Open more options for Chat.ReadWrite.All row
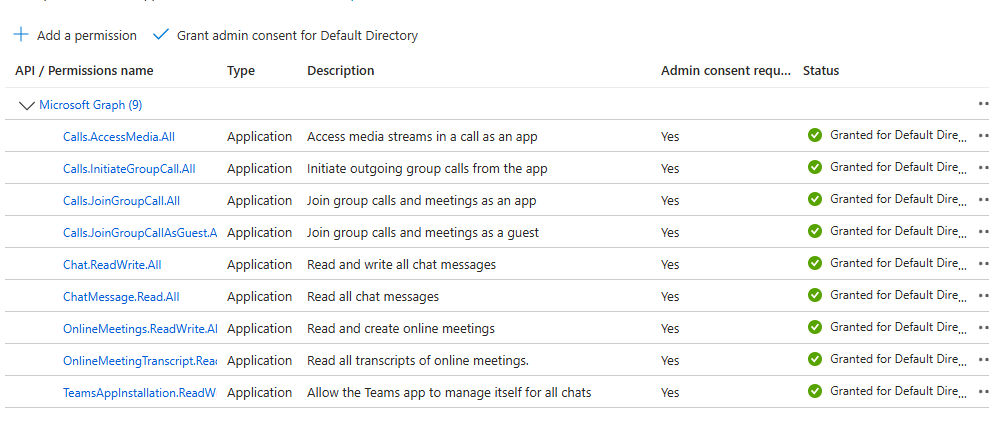The image size is (989, 446). pos(983,264)
